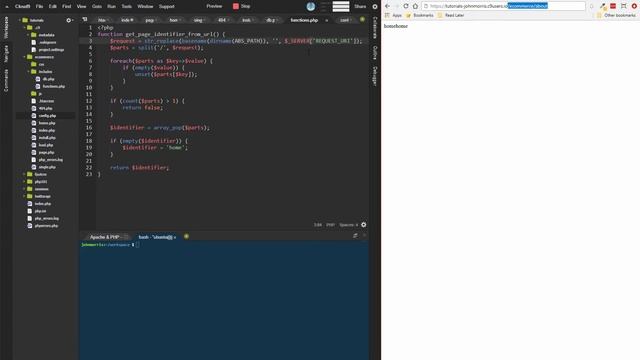The height and width of the screenshot is (360, 640).
Task: Switch to the Commands side panel
Action: click(6, 80)
